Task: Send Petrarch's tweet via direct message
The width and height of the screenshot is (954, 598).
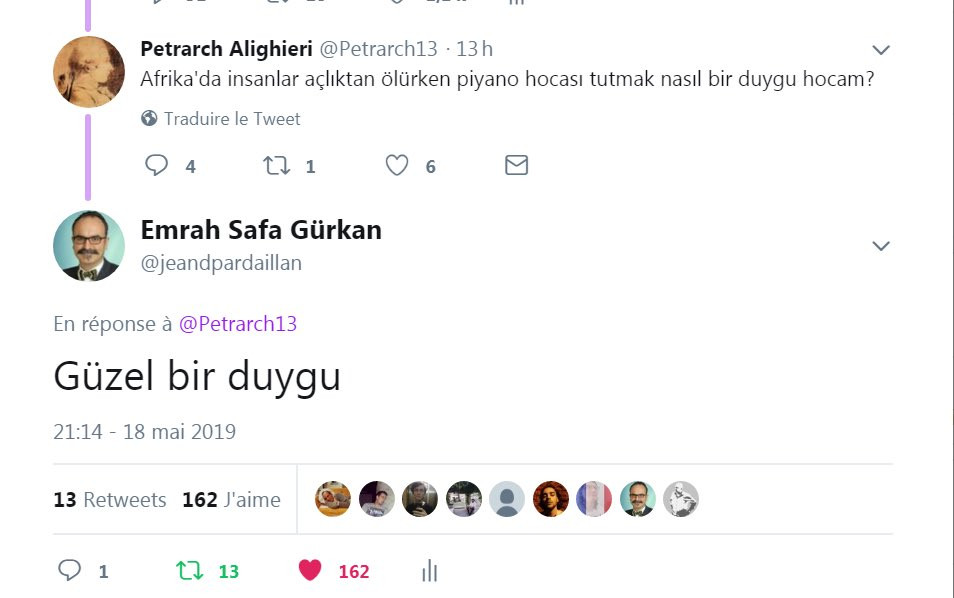Action: (x=517, y=165)
